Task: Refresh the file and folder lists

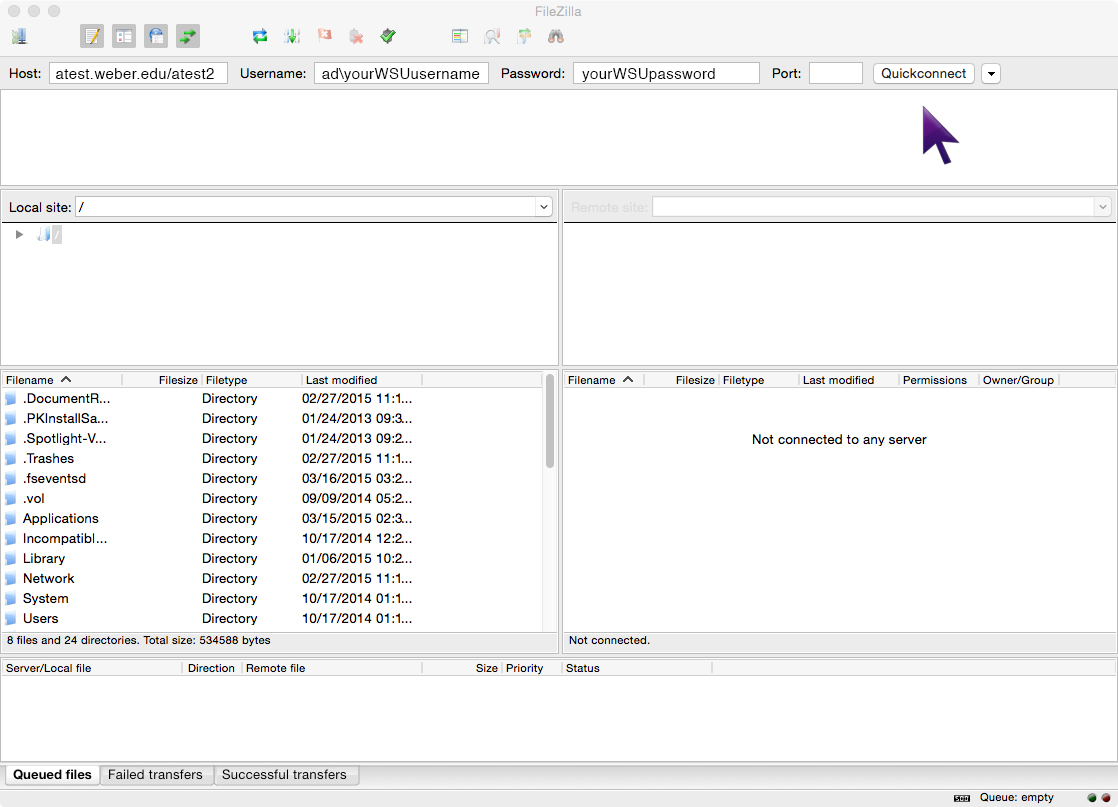Action: point(260,37)
